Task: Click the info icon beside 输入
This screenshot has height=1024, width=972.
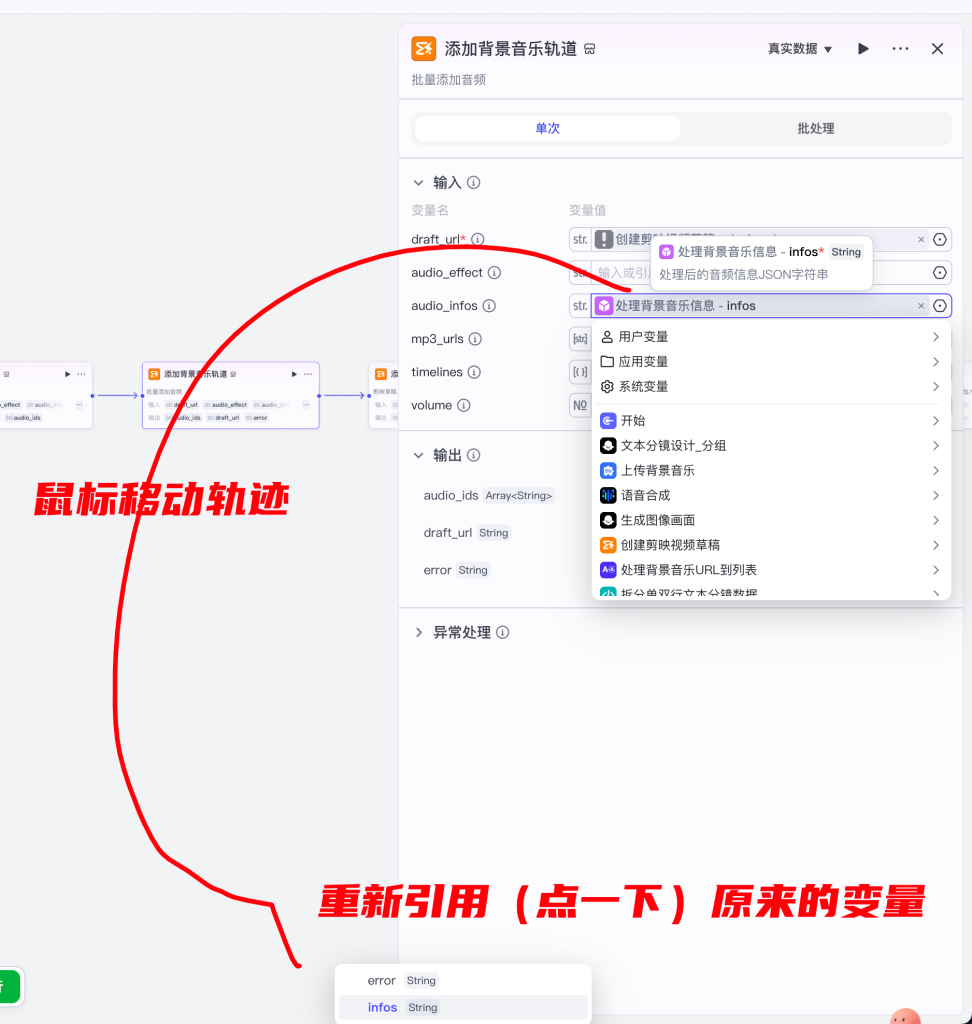Action: (474, 183)
